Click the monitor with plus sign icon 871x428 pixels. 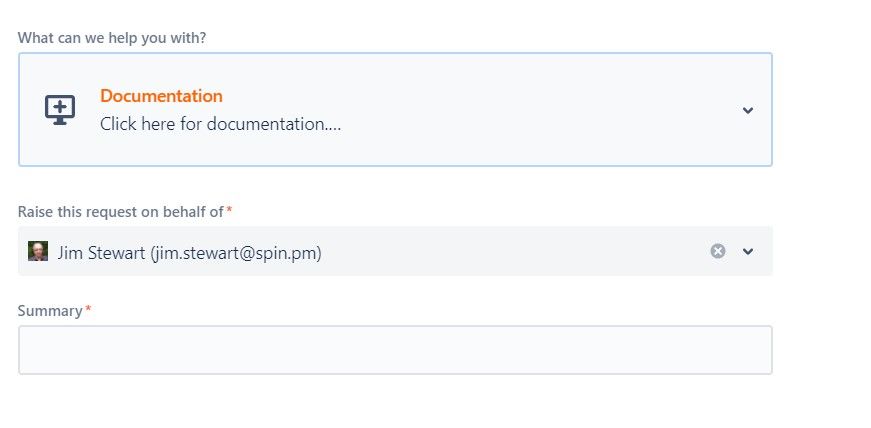click(x=60, y=110)
